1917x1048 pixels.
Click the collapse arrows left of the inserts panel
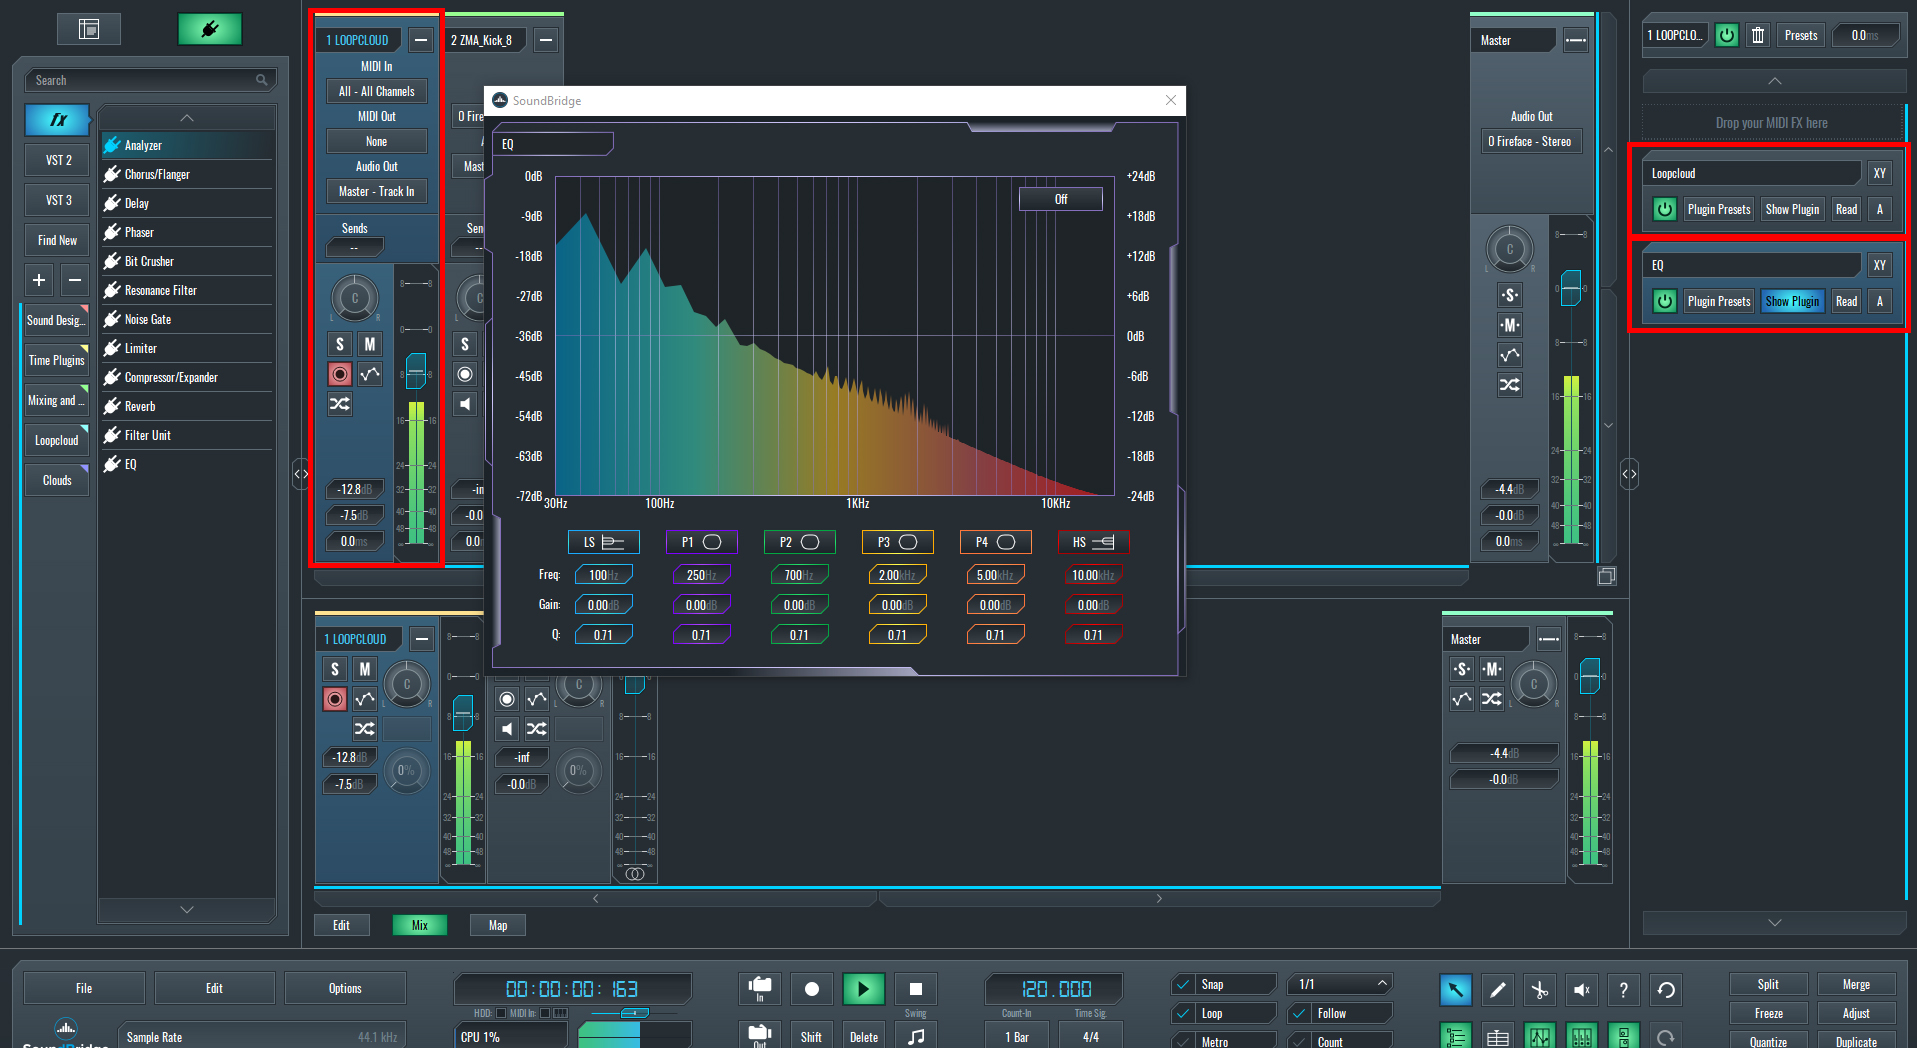tap(1630, 474)
